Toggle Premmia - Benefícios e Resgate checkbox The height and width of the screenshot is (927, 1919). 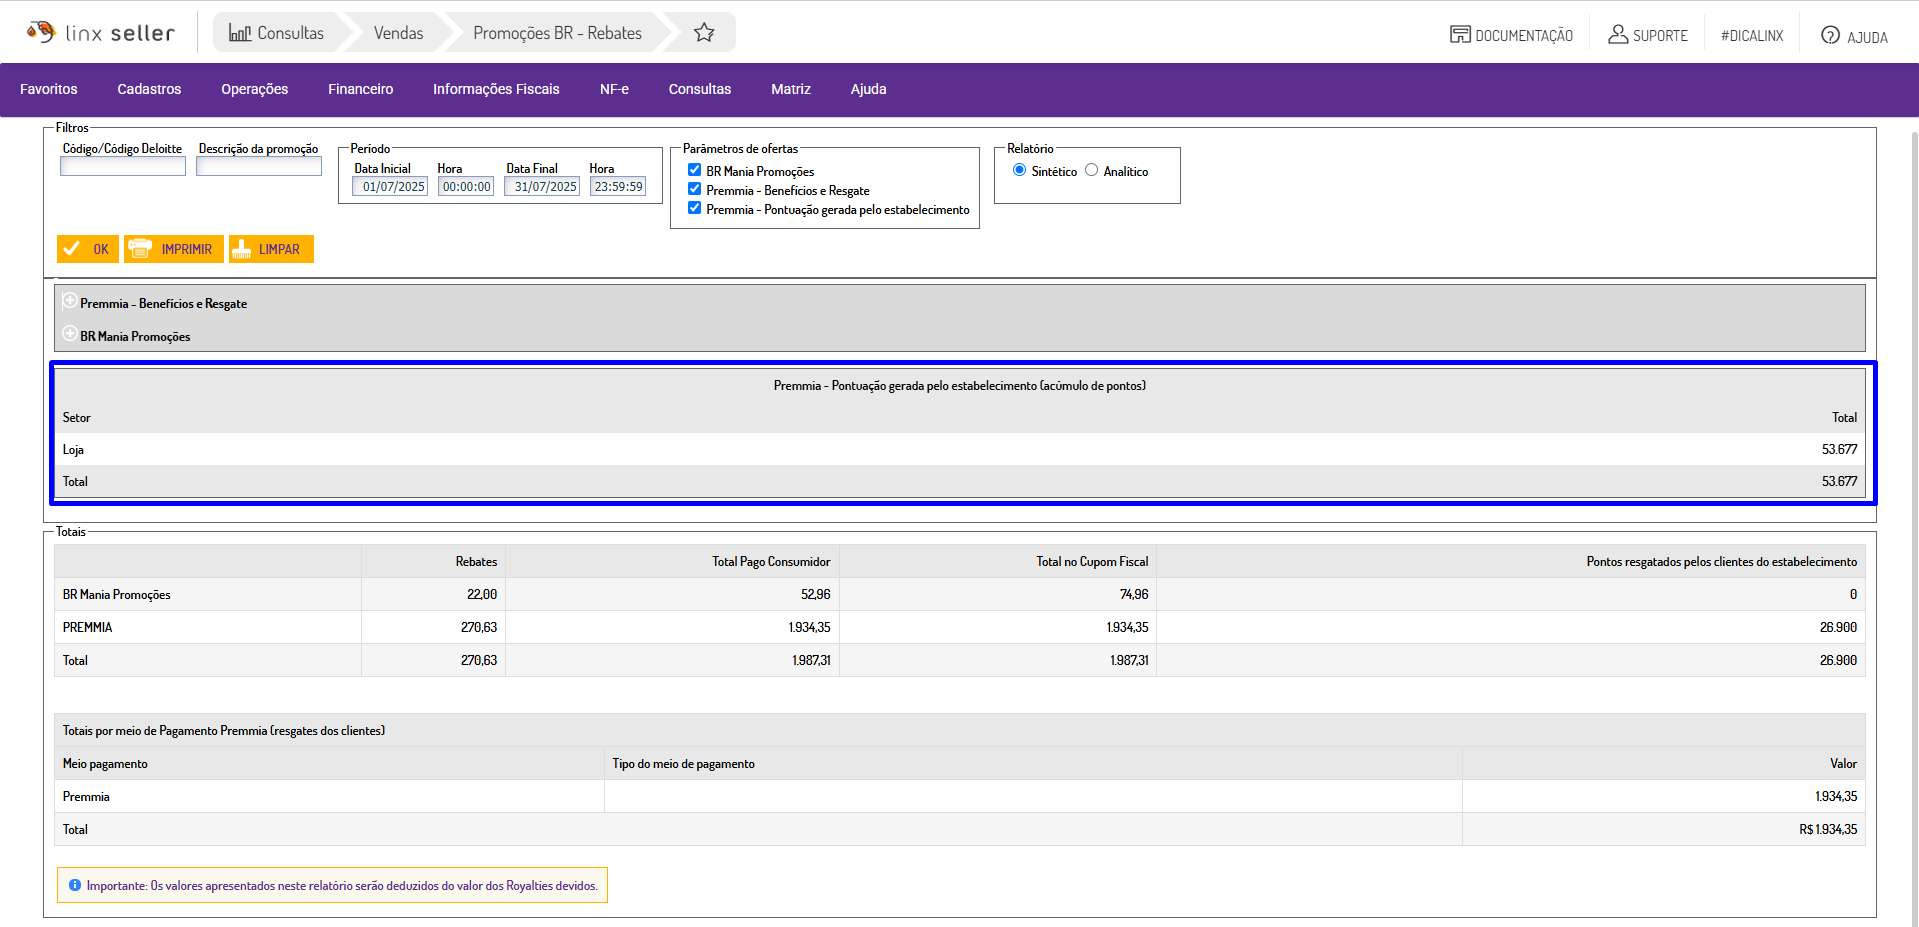click(x=694, y=189)
